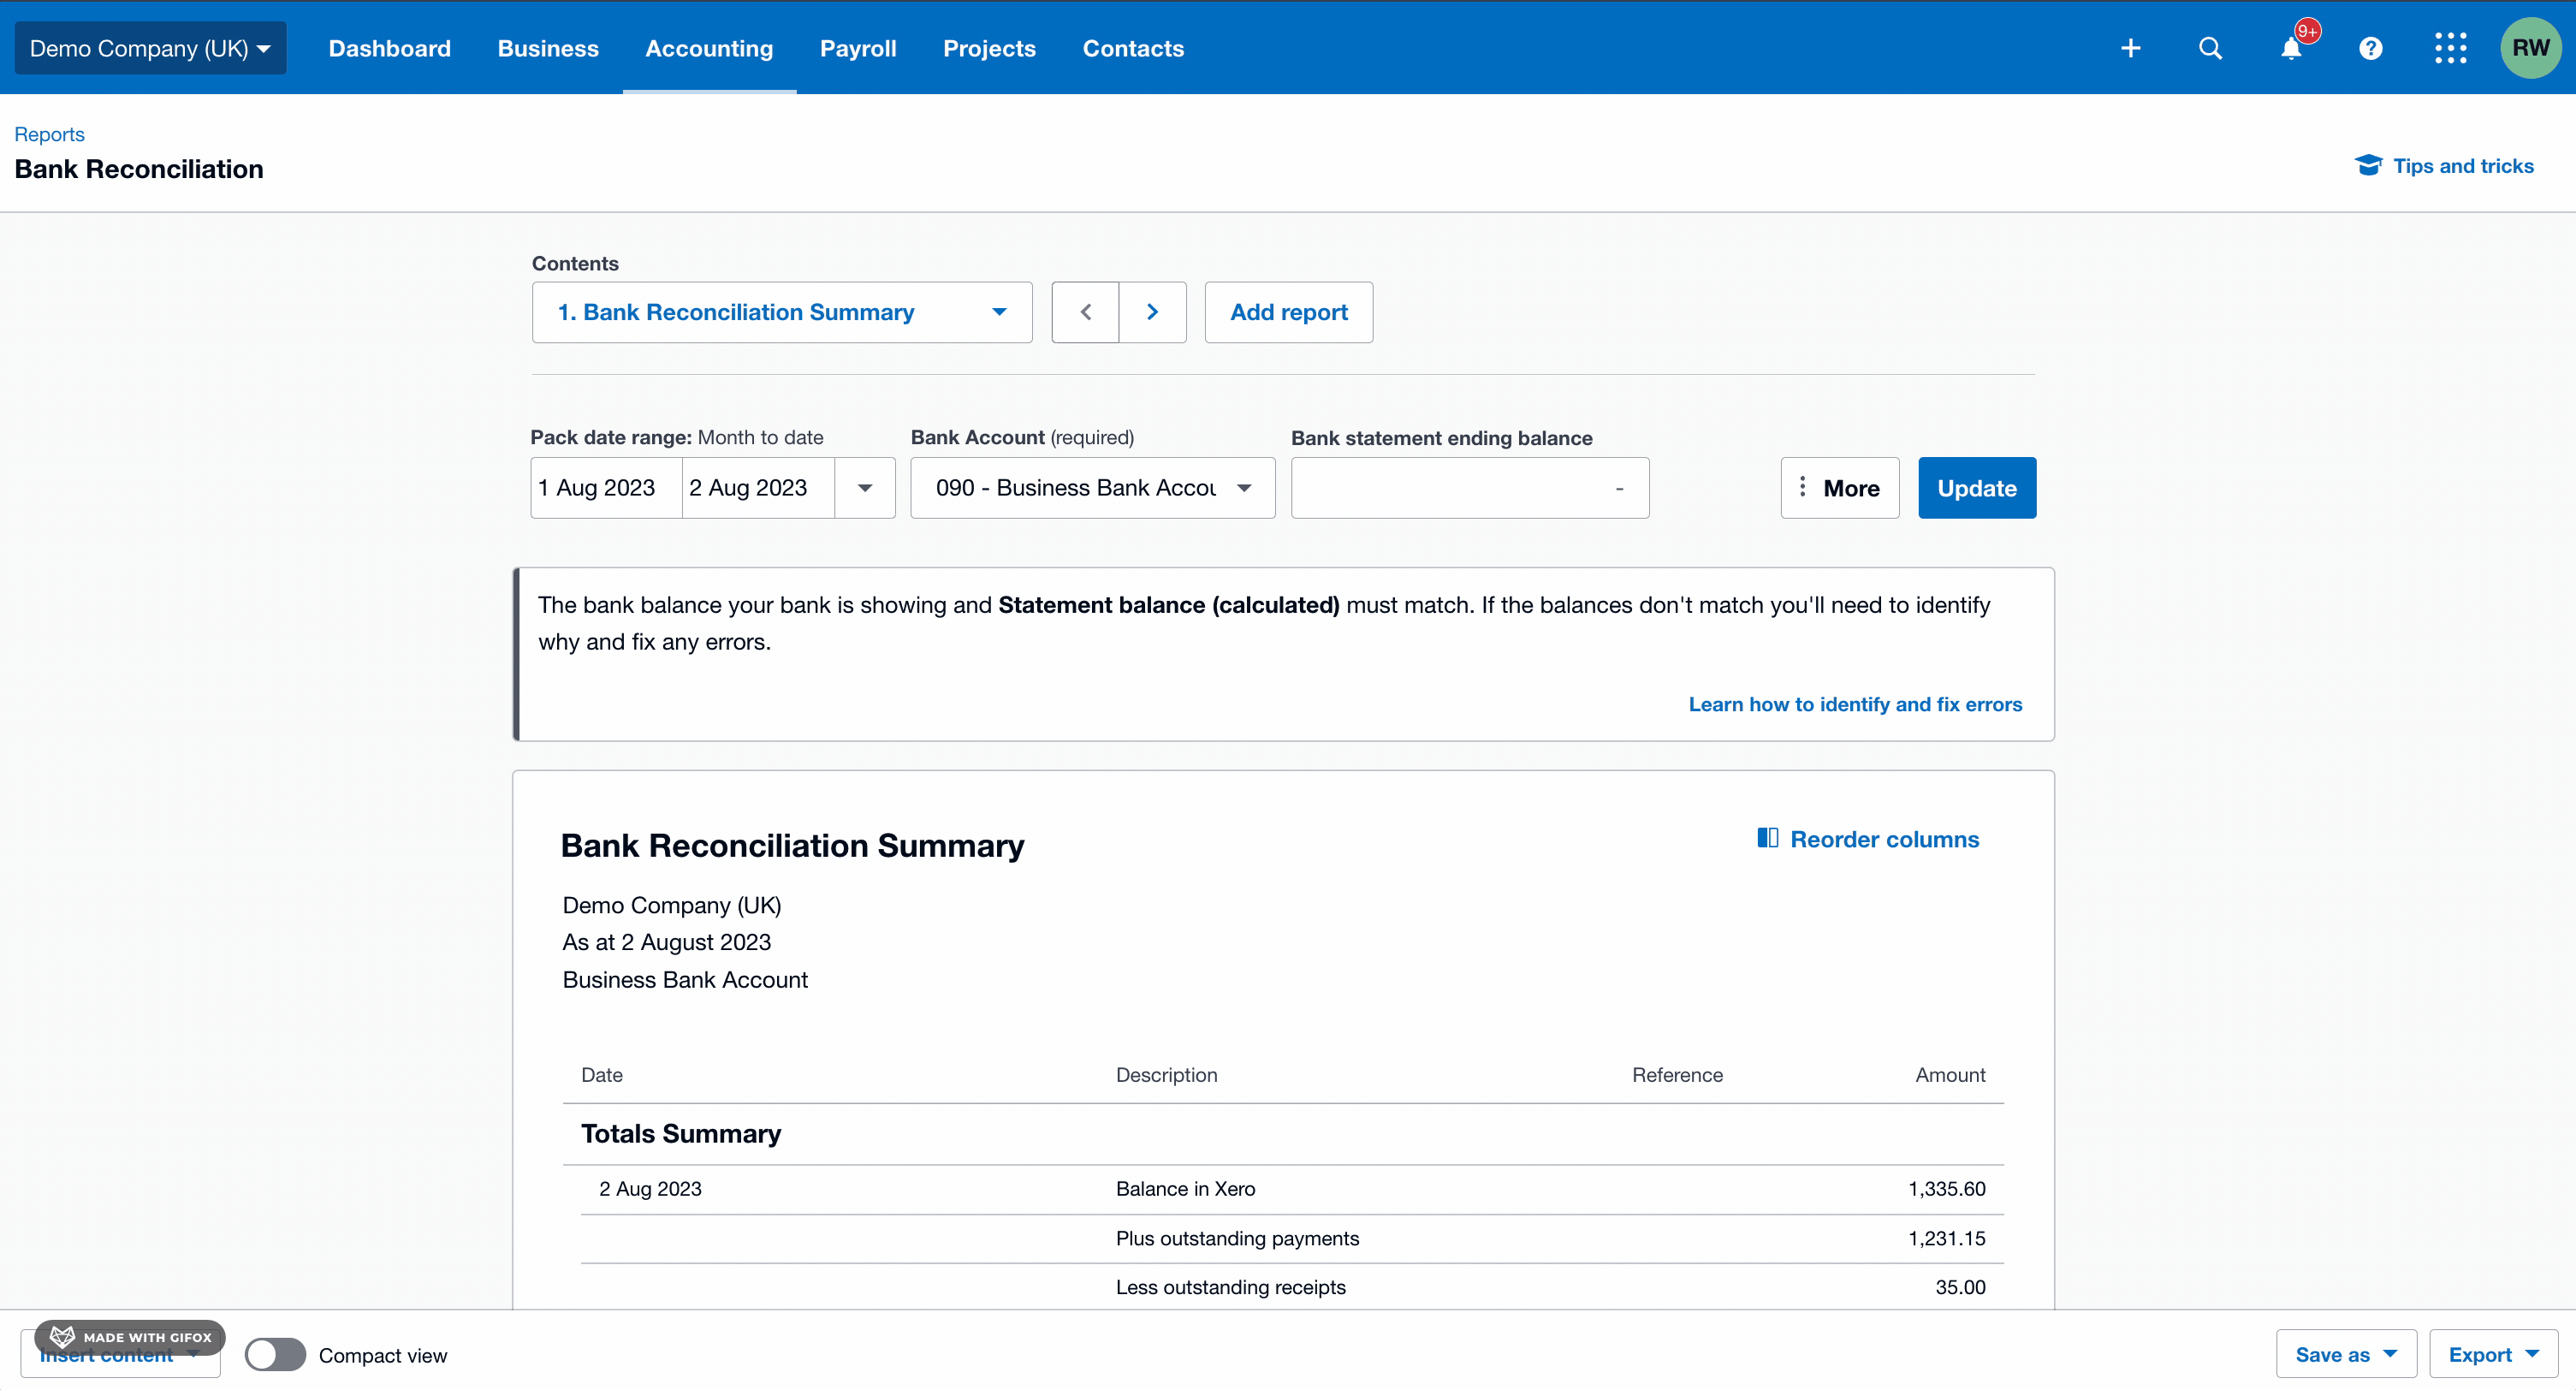
Task: Open the date range preset dropdown arrow
Action: coord(864,488)
